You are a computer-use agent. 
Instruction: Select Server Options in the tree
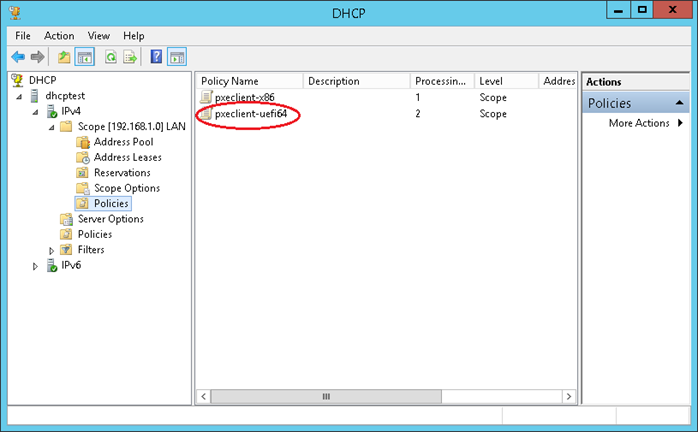point(110,219)
